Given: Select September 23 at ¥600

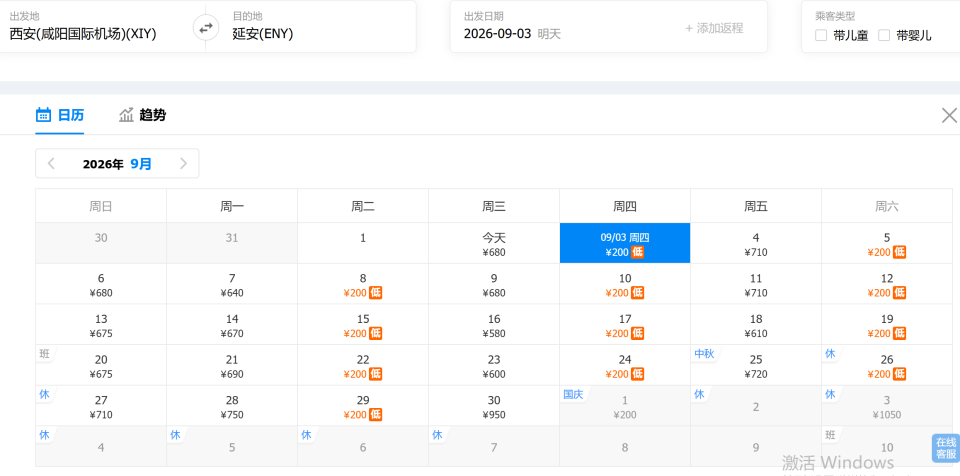Looking at the screenshot, I should pyautogui.click(x=494, y=365).
